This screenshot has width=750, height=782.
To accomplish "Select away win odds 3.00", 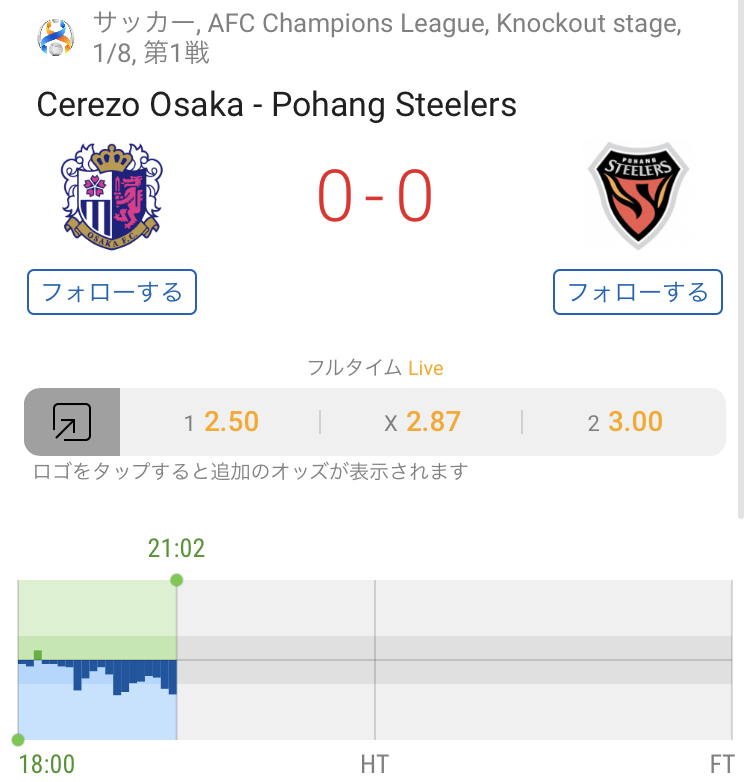I will [625, 422].
